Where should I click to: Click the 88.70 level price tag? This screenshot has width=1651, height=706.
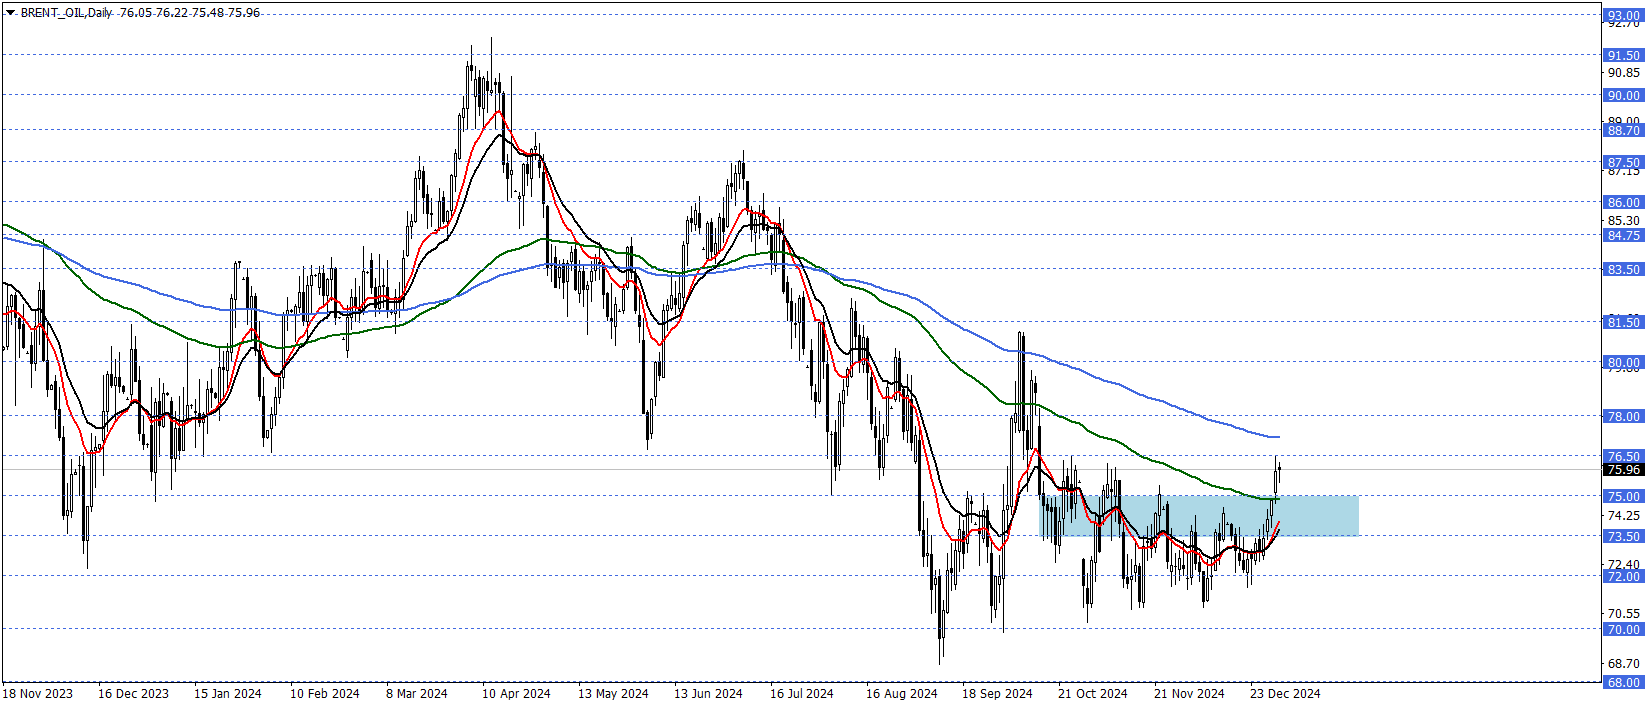[1623, 130]
